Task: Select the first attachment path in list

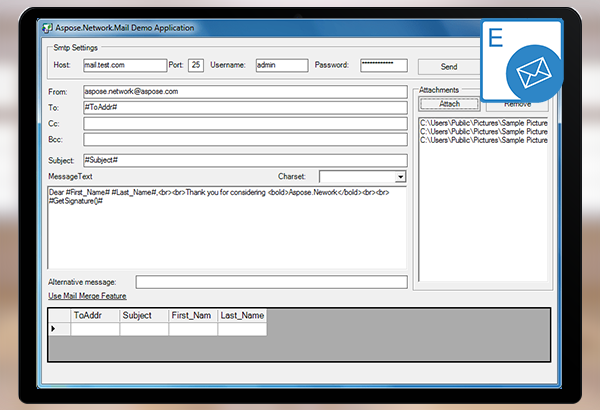Action: point(484,123)
